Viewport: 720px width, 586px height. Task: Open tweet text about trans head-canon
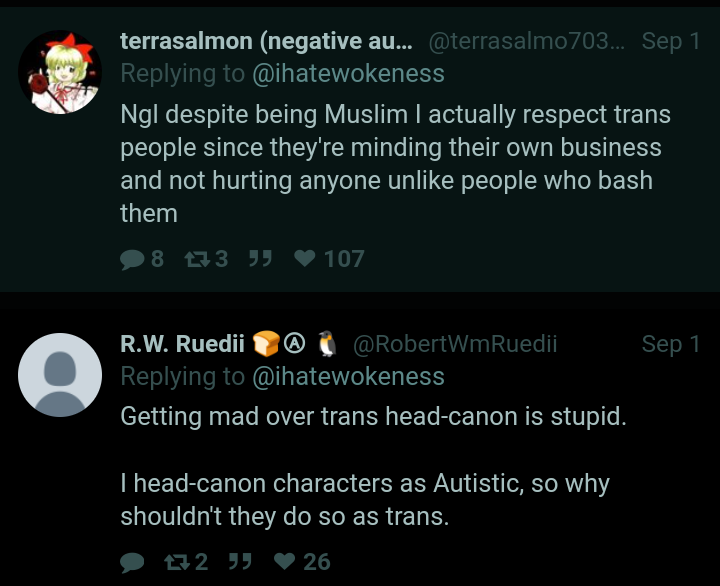[373, 416]
